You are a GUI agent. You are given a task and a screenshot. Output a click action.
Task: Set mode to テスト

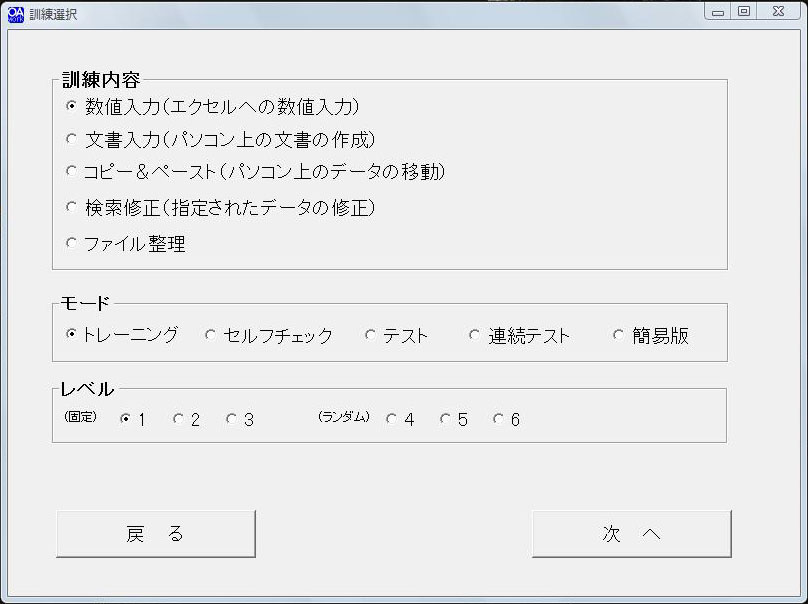396,335
